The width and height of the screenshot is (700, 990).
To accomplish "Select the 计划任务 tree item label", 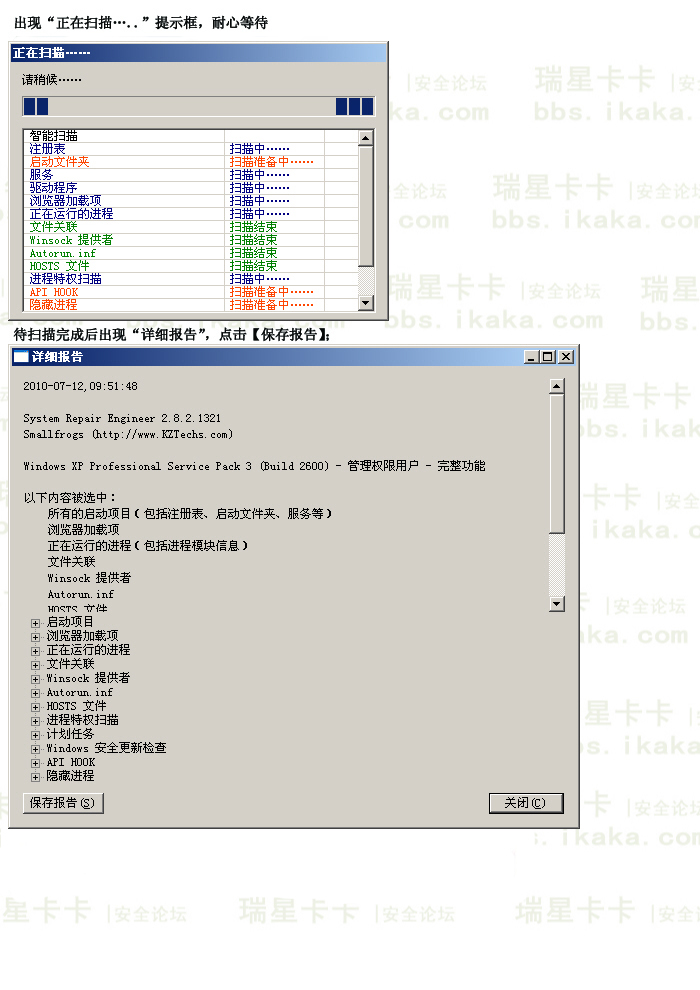I will (70, 734).
